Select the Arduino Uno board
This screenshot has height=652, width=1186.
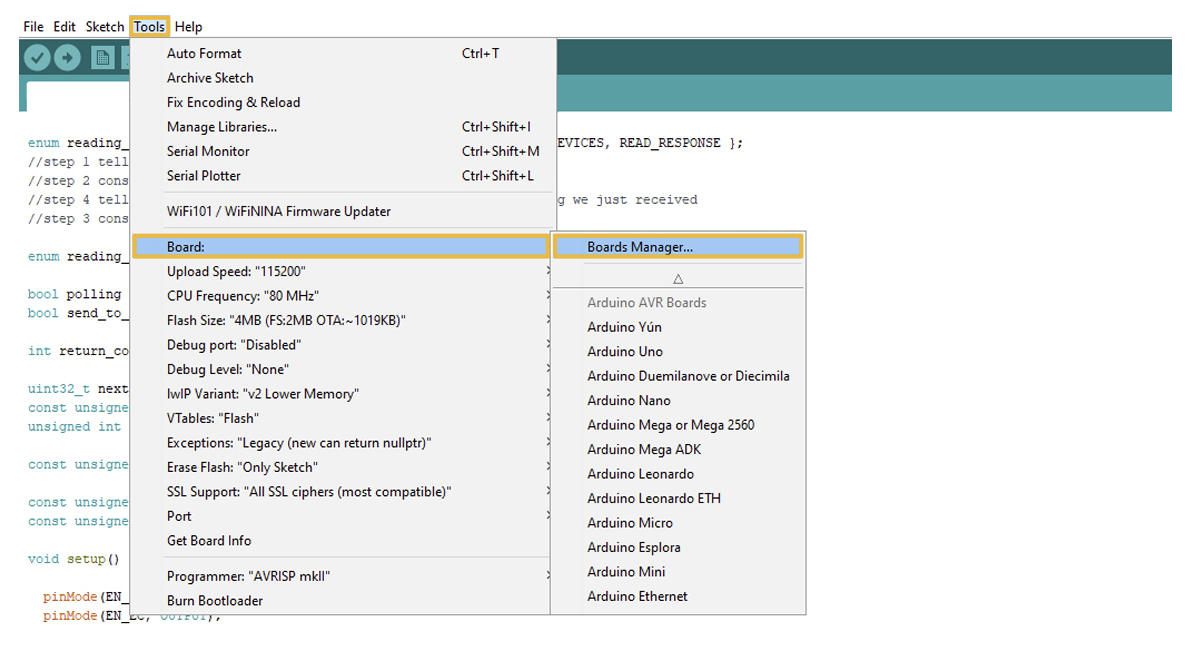678,352
